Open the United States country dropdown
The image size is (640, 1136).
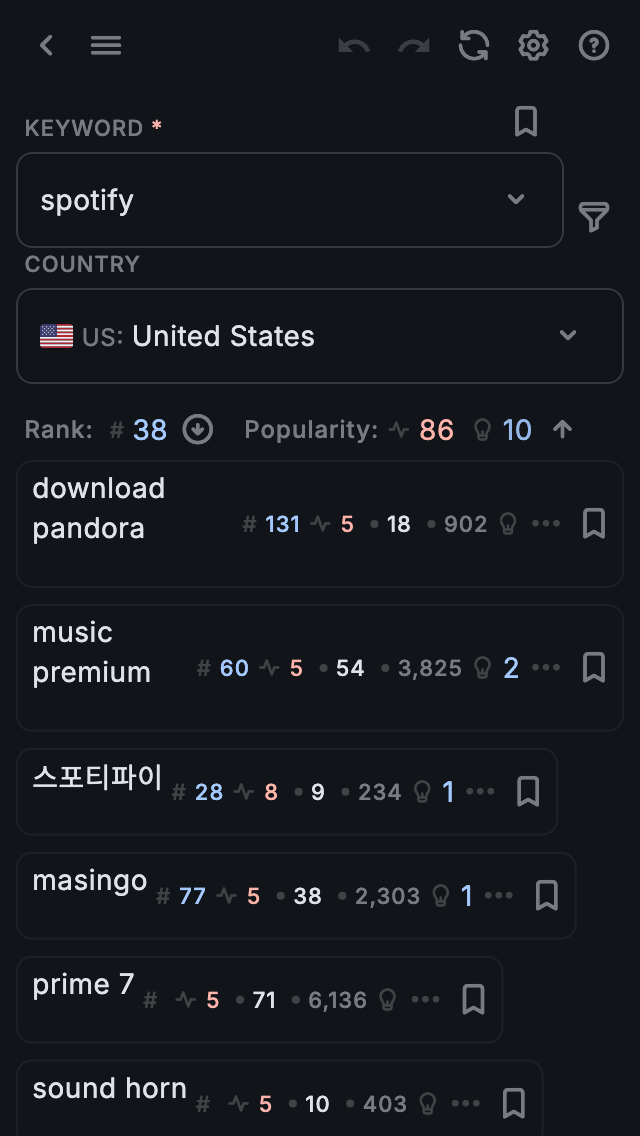point(568,335)
